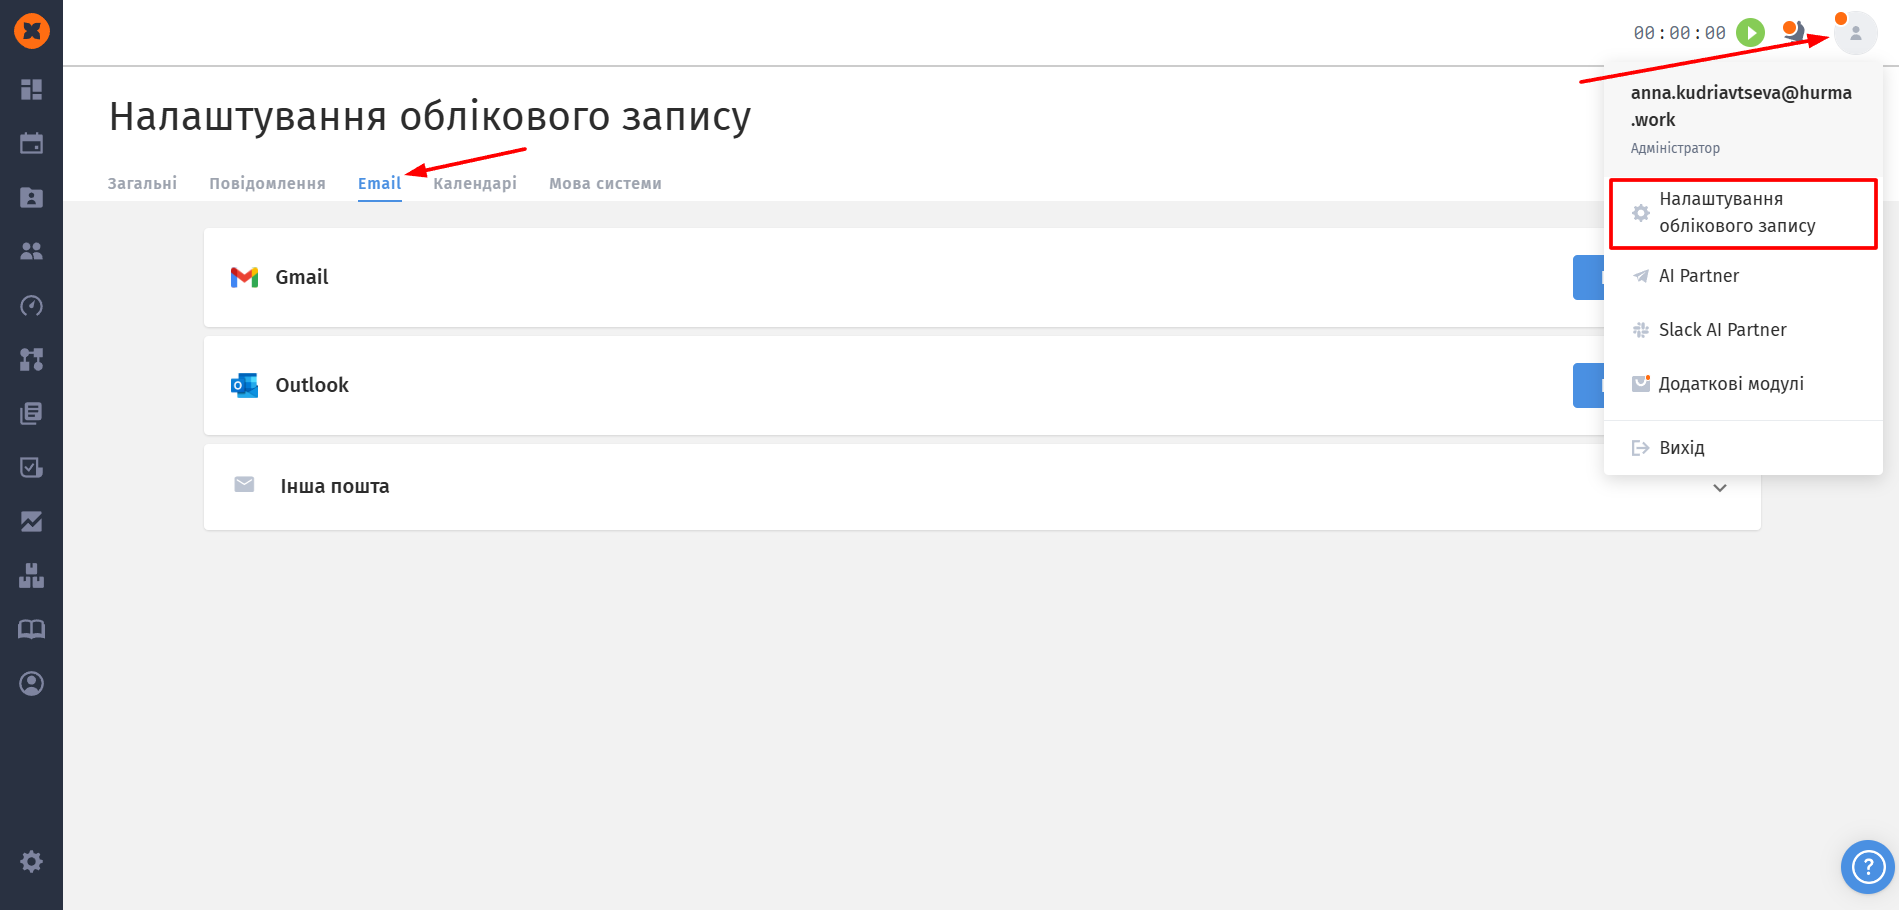Open the Мова системи tab
The width and height of the screenshot is (1899, 910).
click(x=605, y=183)
